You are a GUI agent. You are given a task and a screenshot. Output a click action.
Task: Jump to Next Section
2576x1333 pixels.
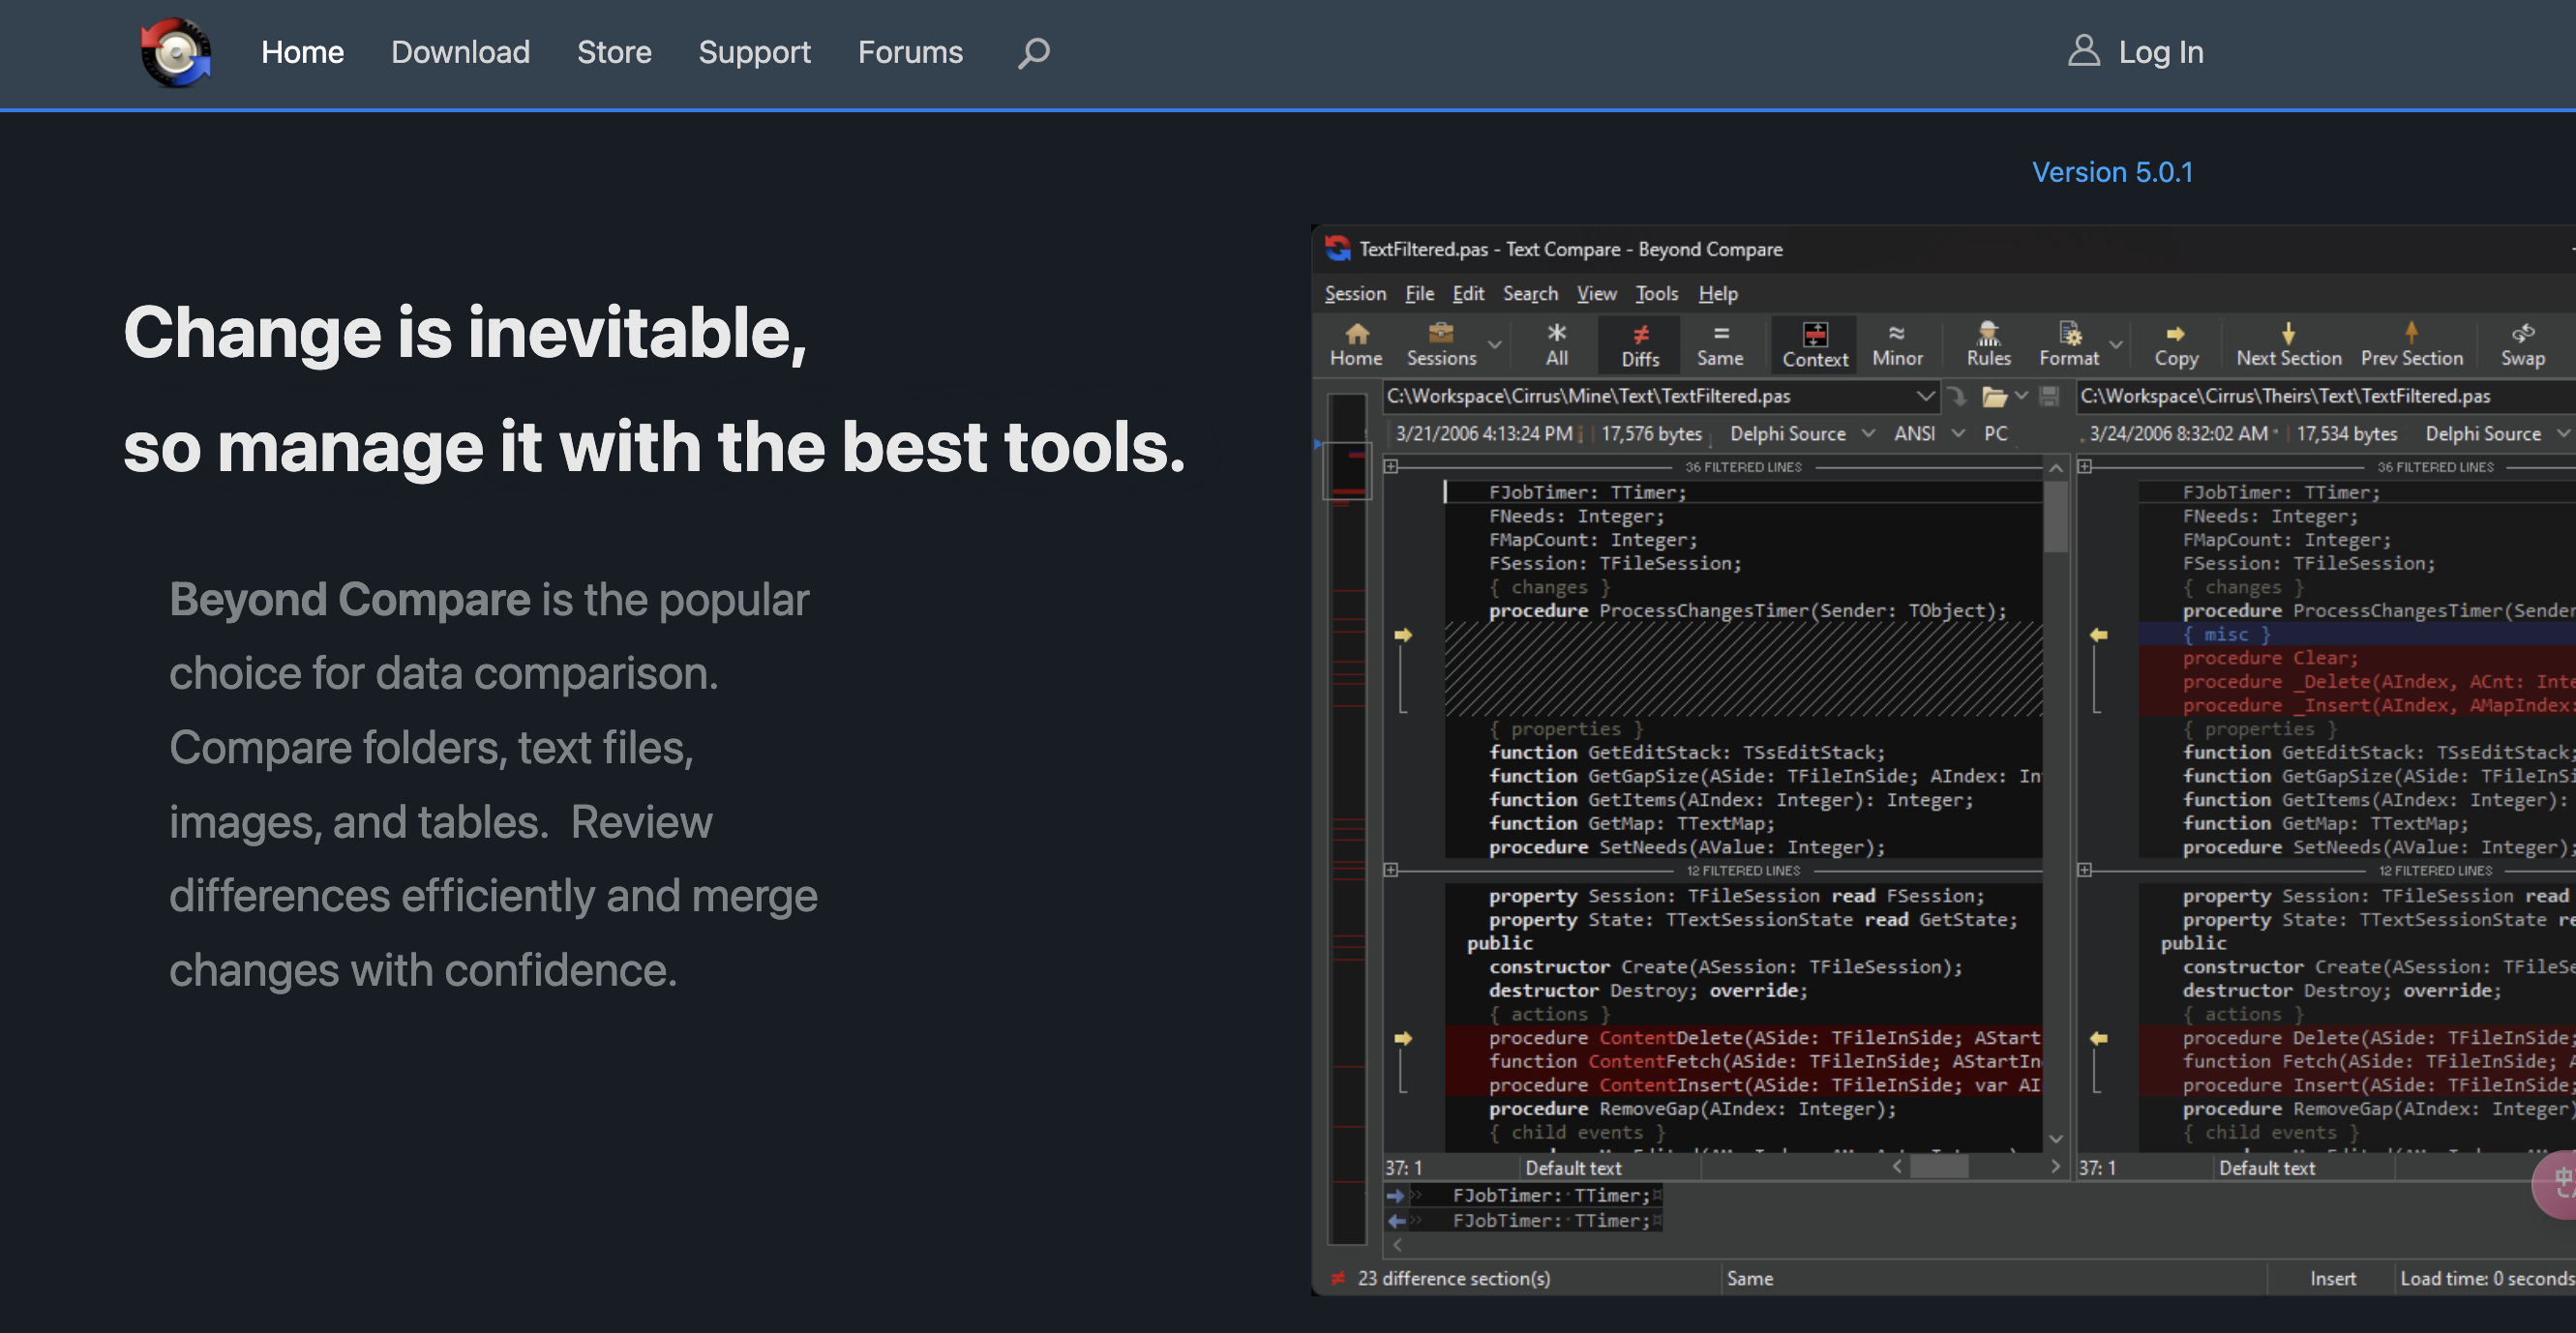point(2288,344)
